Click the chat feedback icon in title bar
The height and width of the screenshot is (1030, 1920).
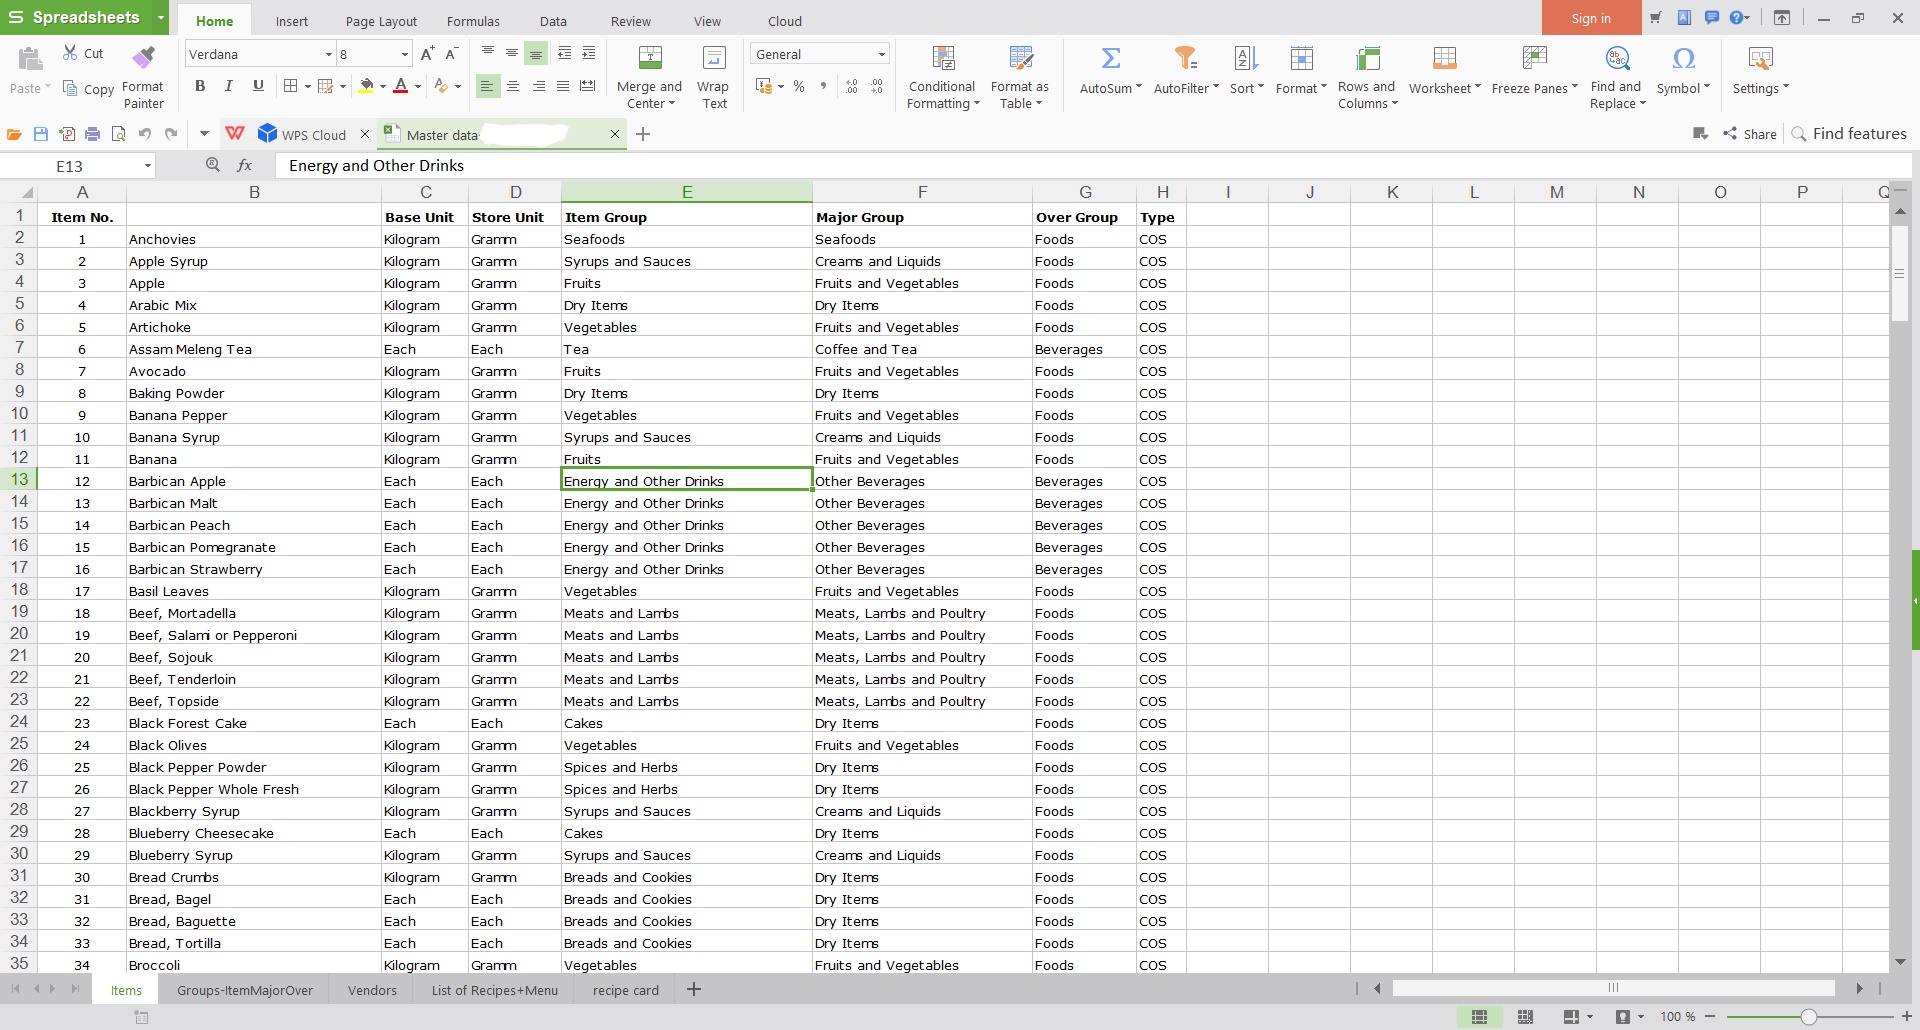(1711, 18)
